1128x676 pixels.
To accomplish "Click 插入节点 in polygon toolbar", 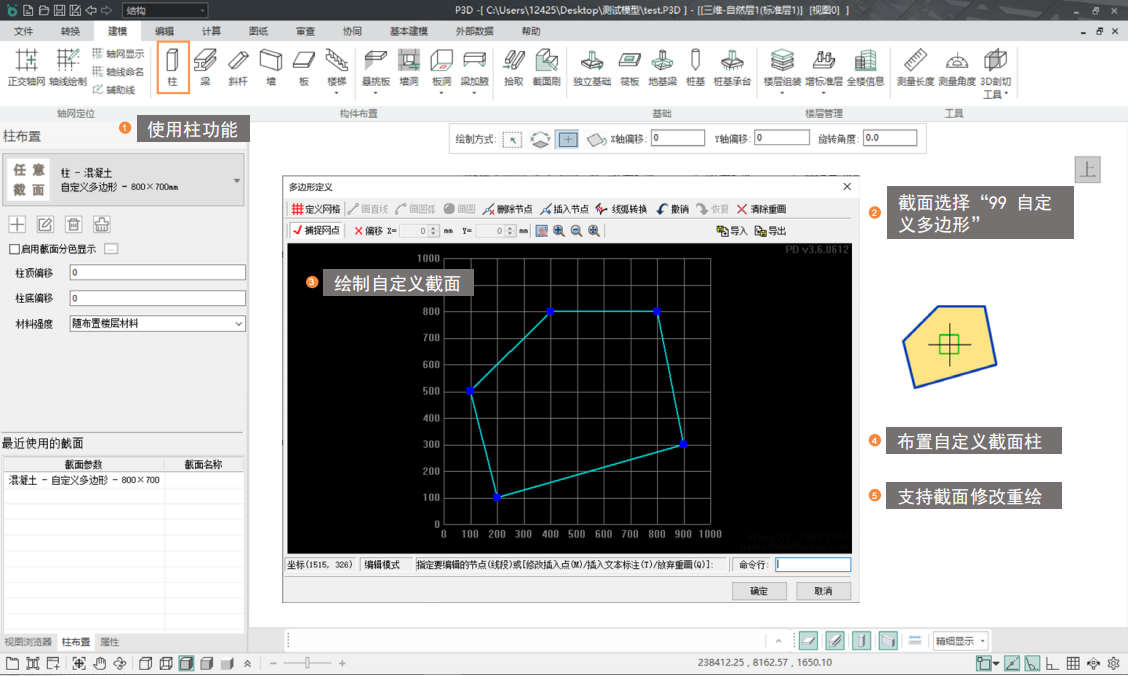I will 564,209.
